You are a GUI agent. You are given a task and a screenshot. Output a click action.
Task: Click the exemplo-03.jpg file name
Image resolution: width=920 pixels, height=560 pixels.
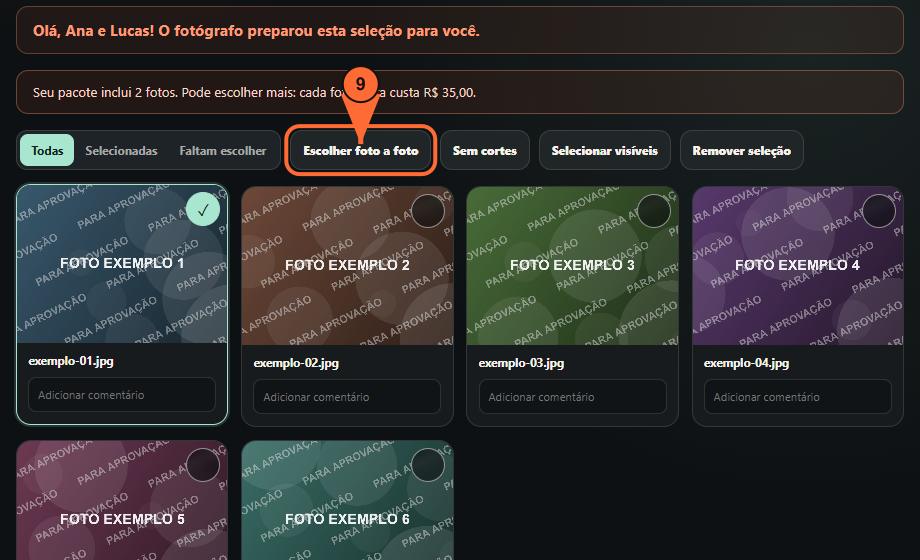[522, 363]
